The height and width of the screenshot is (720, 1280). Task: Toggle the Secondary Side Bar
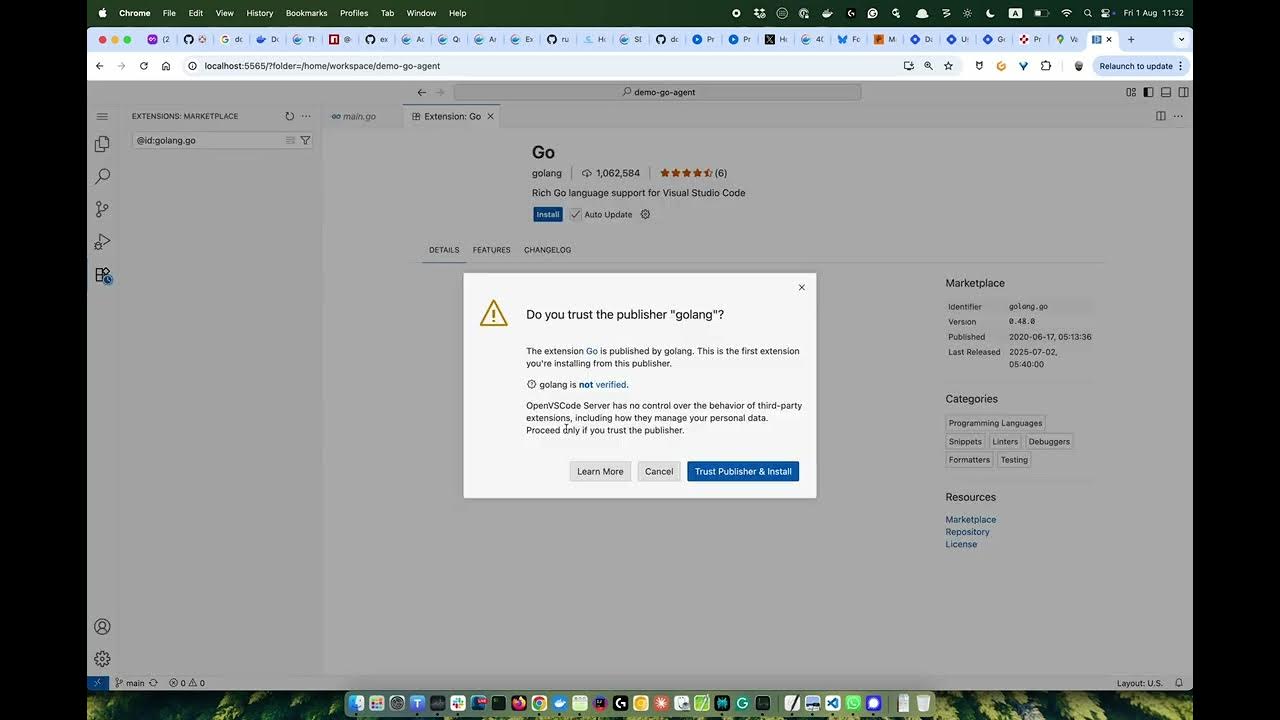(x=1183, y=90)
